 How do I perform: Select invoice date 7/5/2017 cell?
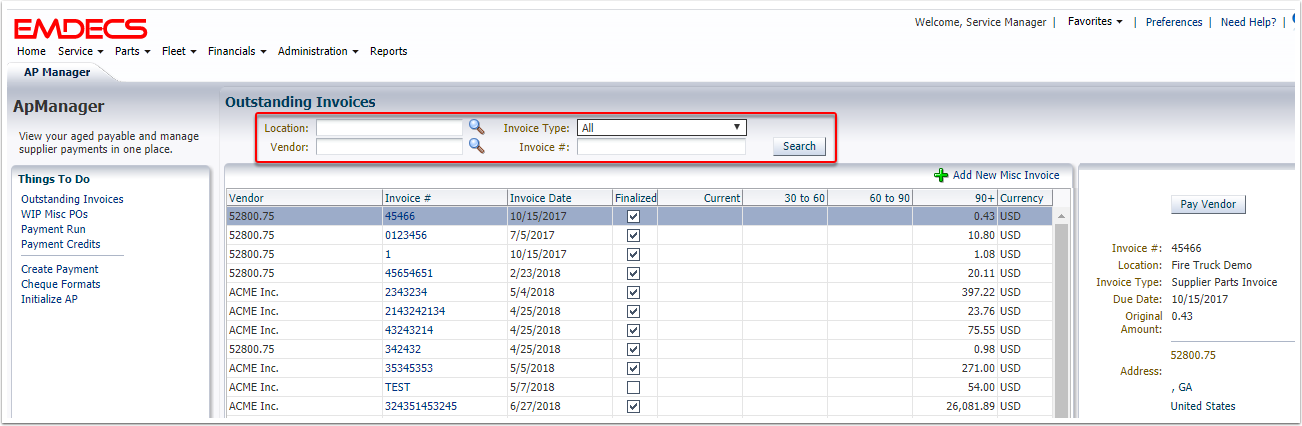(x=559, y=236)
